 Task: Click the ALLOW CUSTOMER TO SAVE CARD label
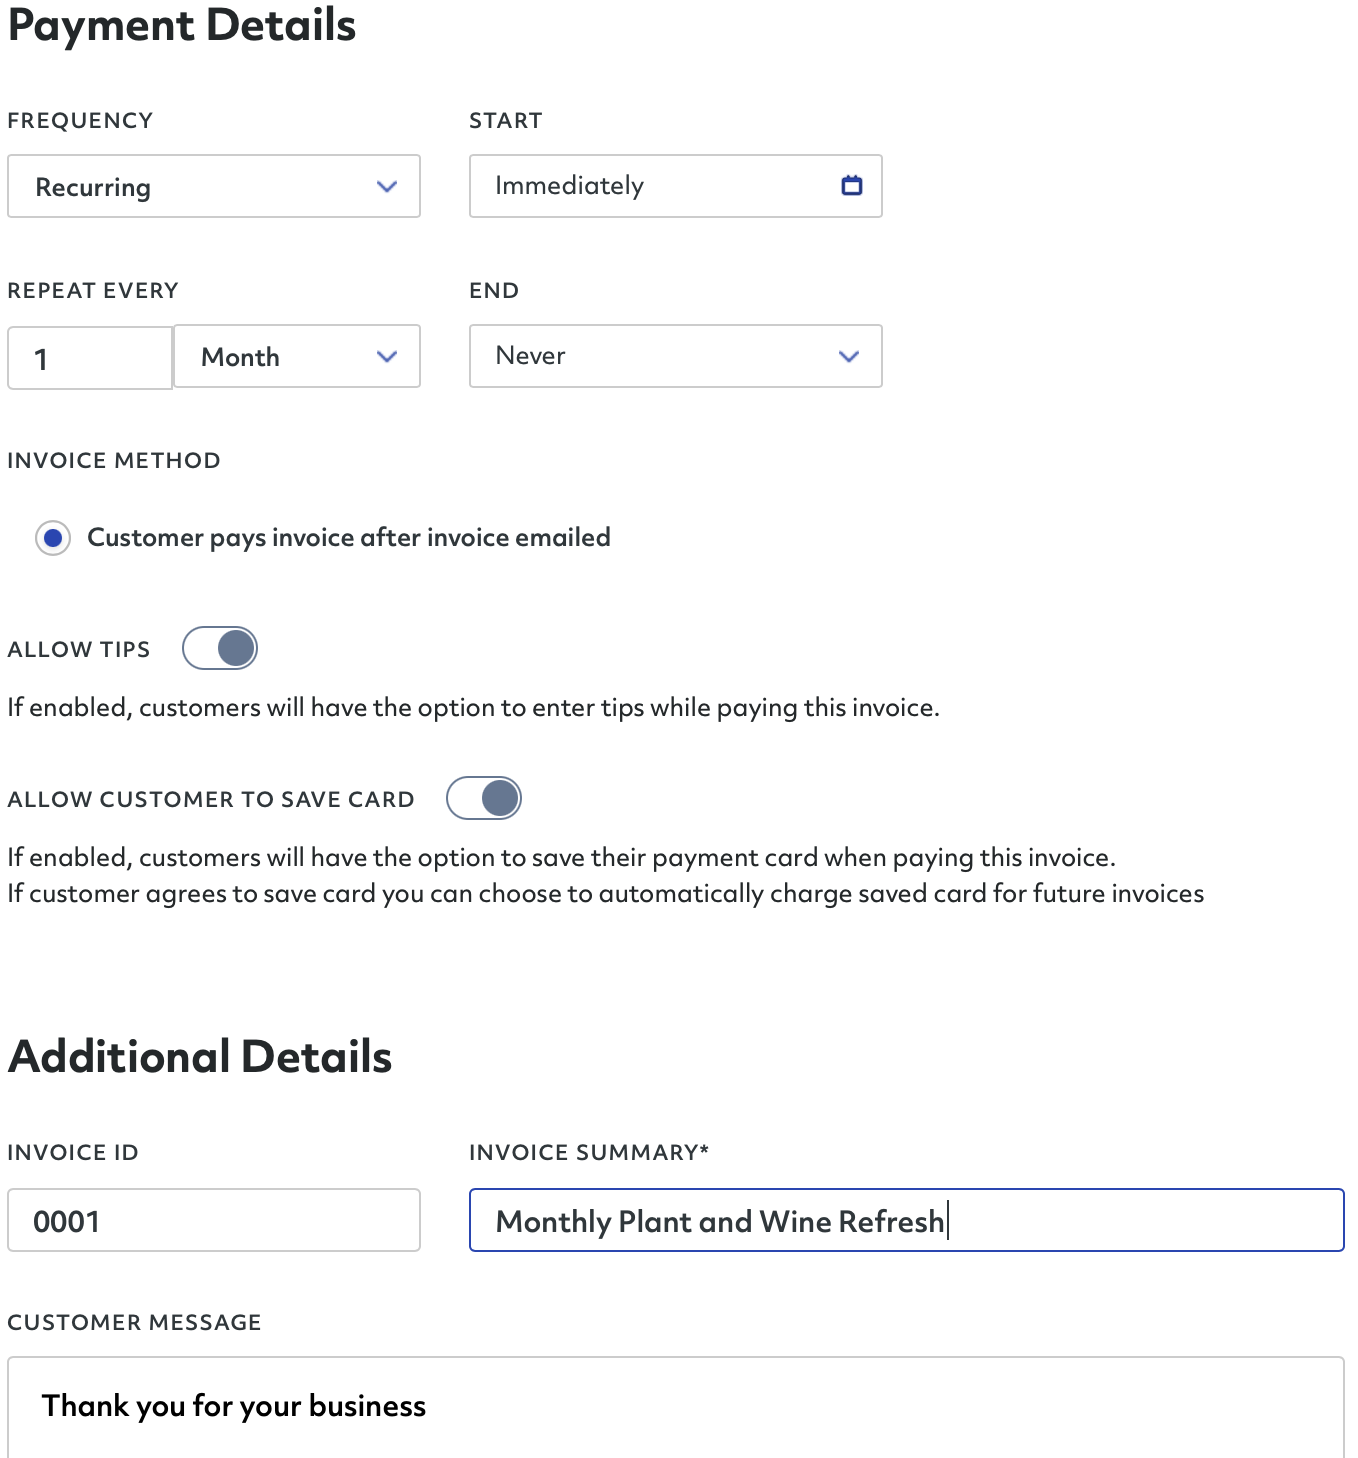211,800
